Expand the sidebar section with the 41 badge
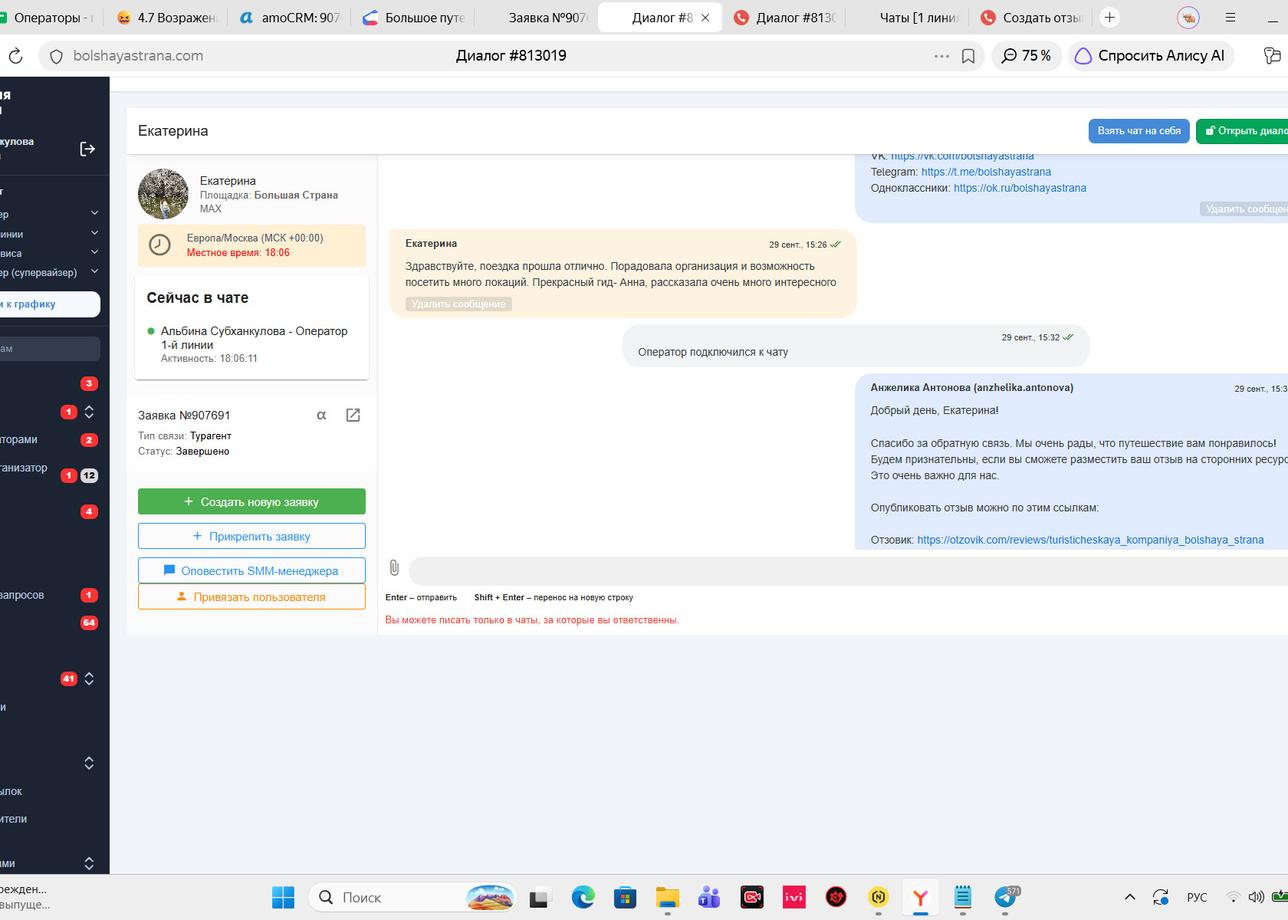 [x=89, y=678]
